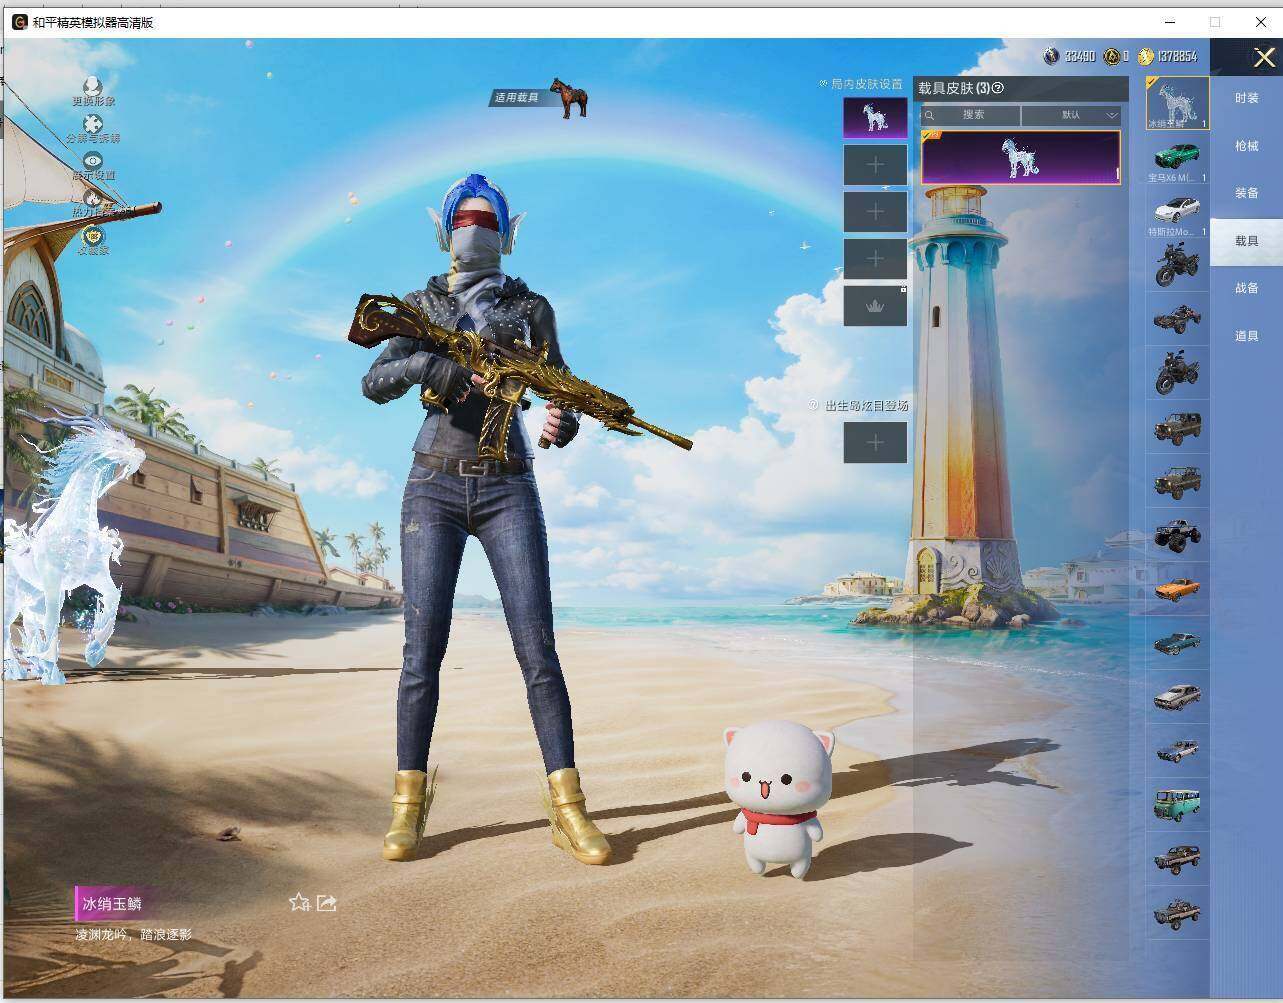
Task: Switch to the 时装 tab
Action: [x=1246, y=98]
